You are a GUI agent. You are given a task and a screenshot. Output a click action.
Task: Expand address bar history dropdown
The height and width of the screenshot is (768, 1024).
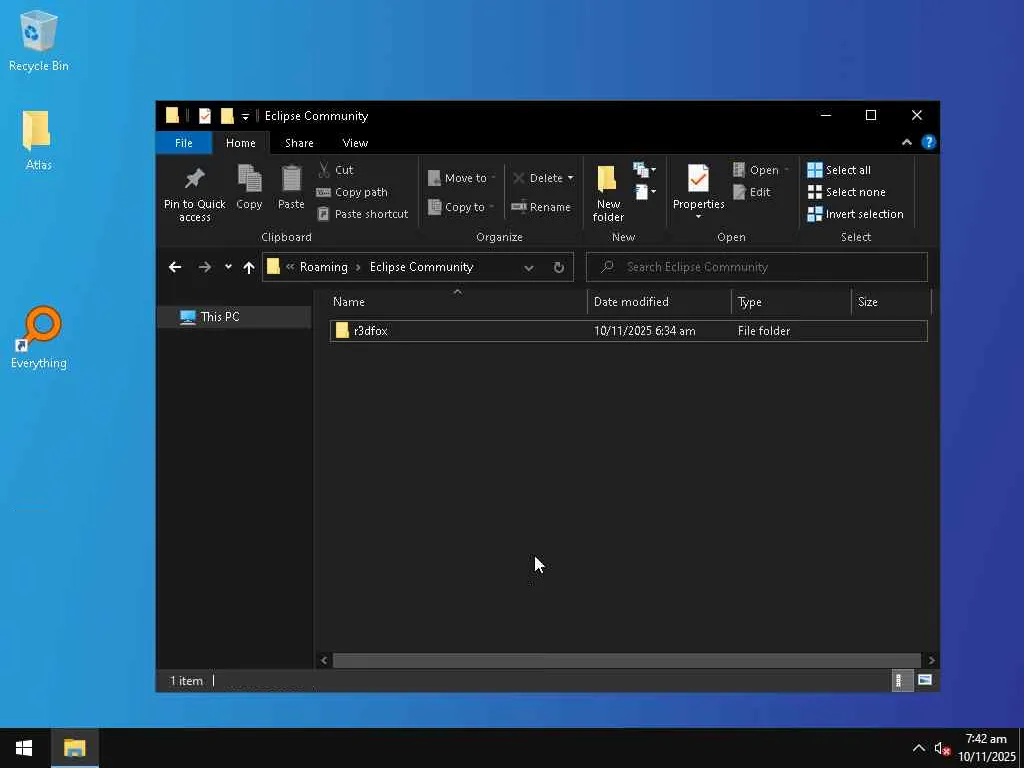[x=528, y=267]
